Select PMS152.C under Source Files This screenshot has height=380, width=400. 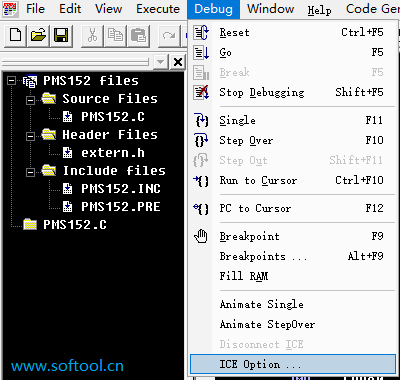(x=113, y=117)
